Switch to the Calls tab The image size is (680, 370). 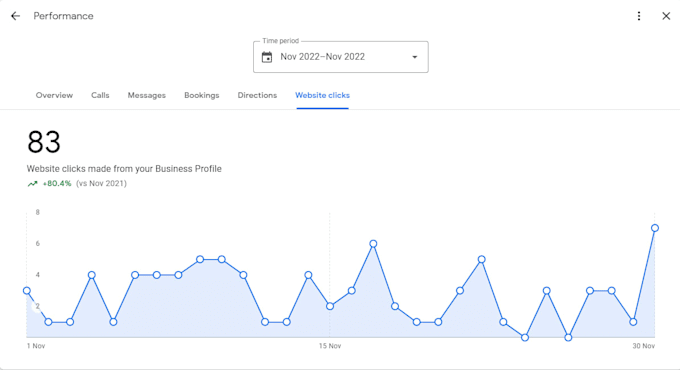tap(100, 95)
